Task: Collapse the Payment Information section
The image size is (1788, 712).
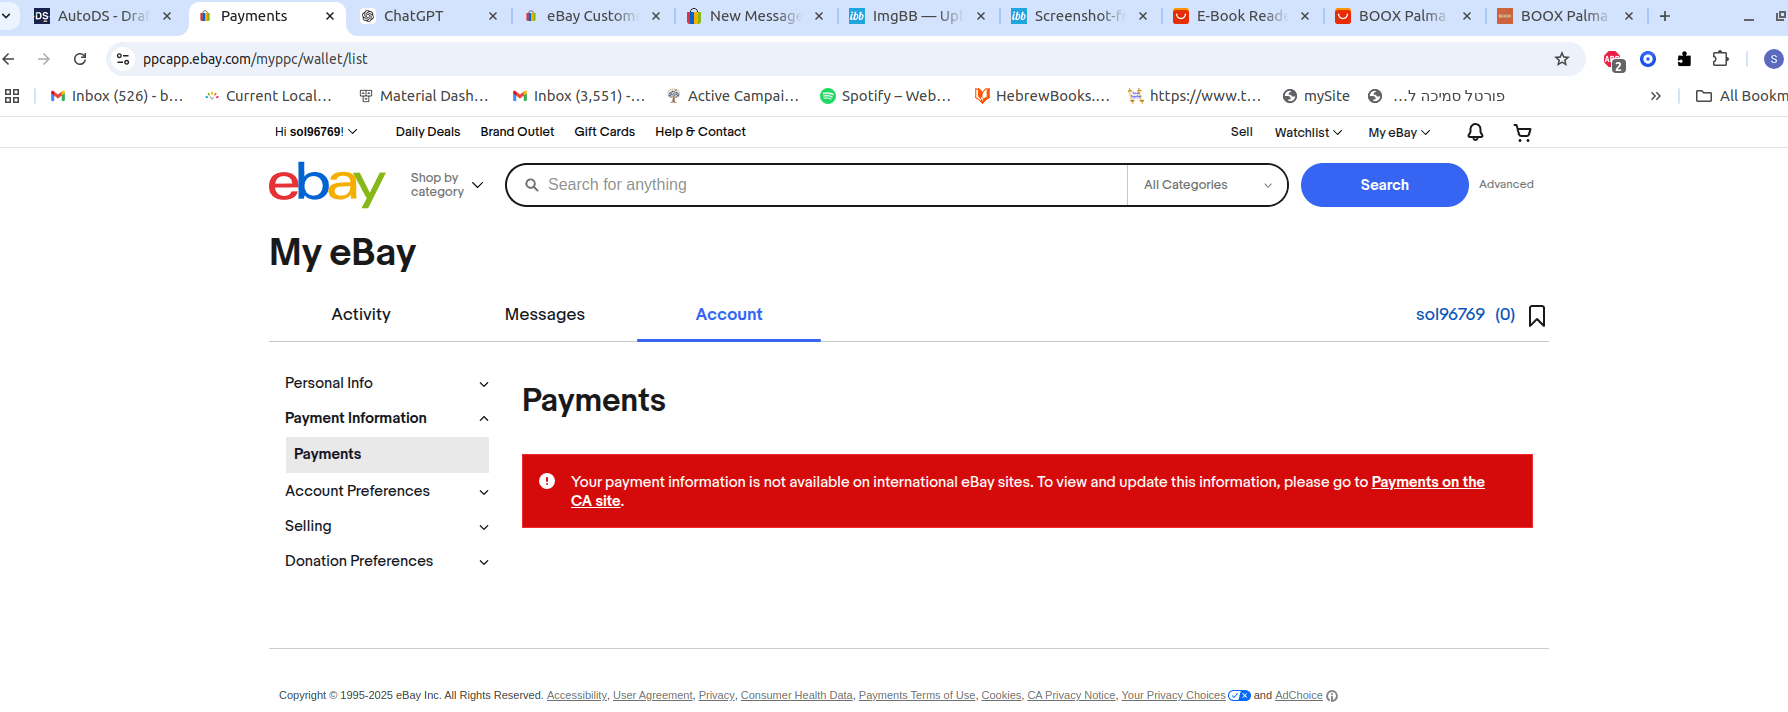Action: (x=387, y=418)
